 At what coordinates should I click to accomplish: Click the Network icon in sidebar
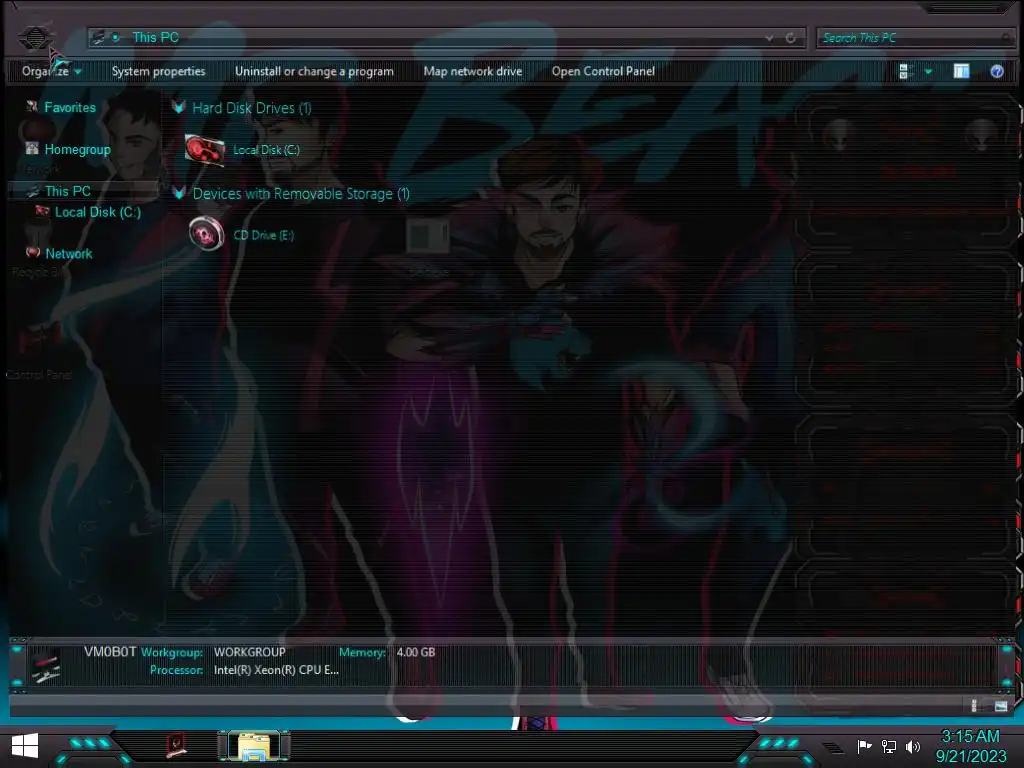coord(33,252)
